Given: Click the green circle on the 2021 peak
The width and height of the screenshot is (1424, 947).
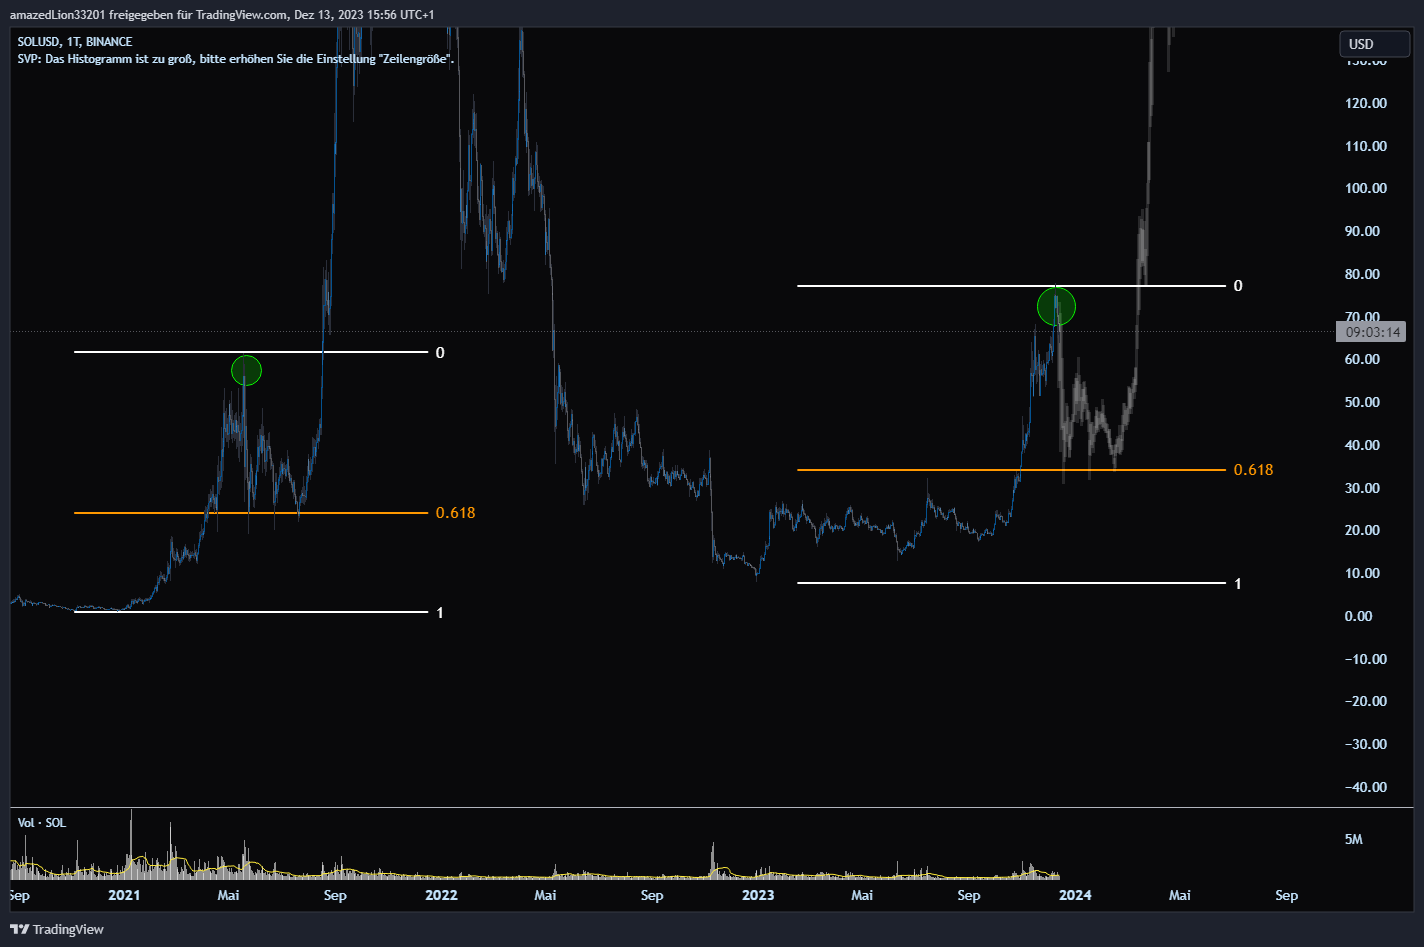Looking at the screenshot, I should click(246, 371).
